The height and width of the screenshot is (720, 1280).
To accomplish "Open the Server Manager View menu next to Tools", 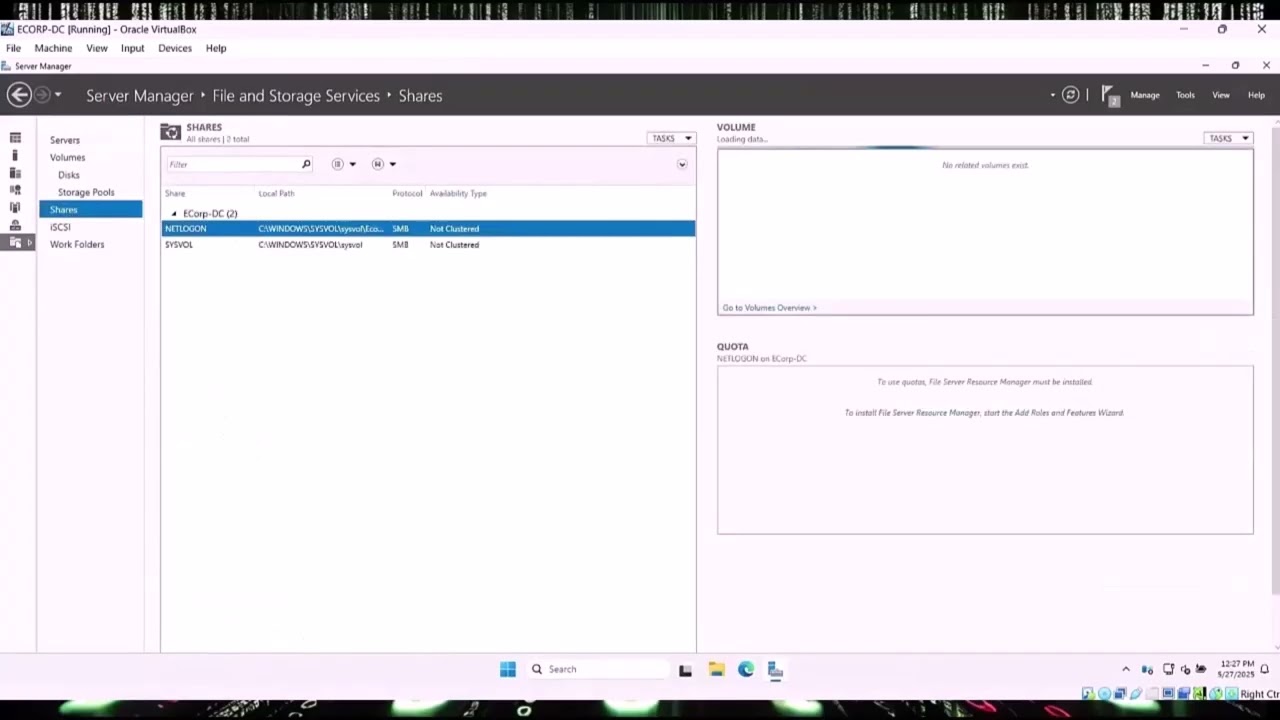I will [1221, 95].
